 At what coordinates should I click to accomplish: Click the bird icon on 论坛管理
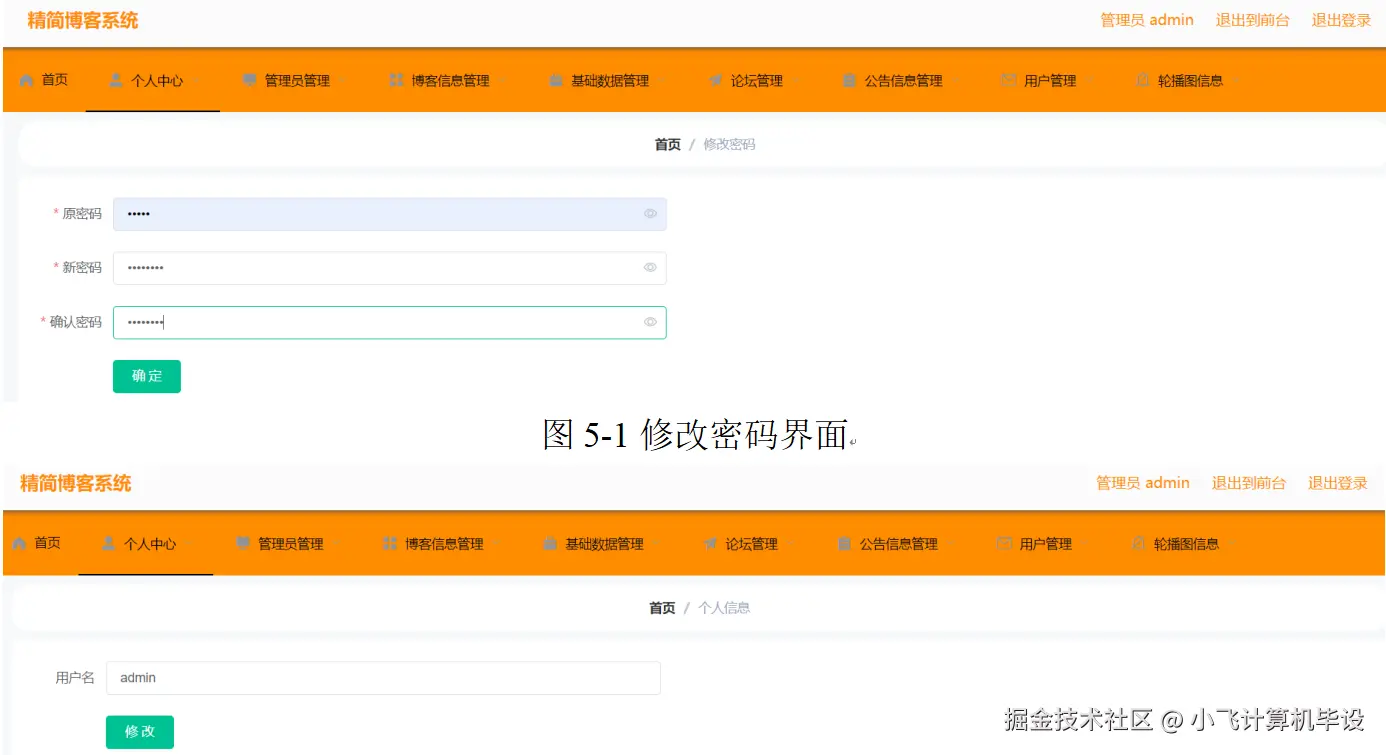714,80
